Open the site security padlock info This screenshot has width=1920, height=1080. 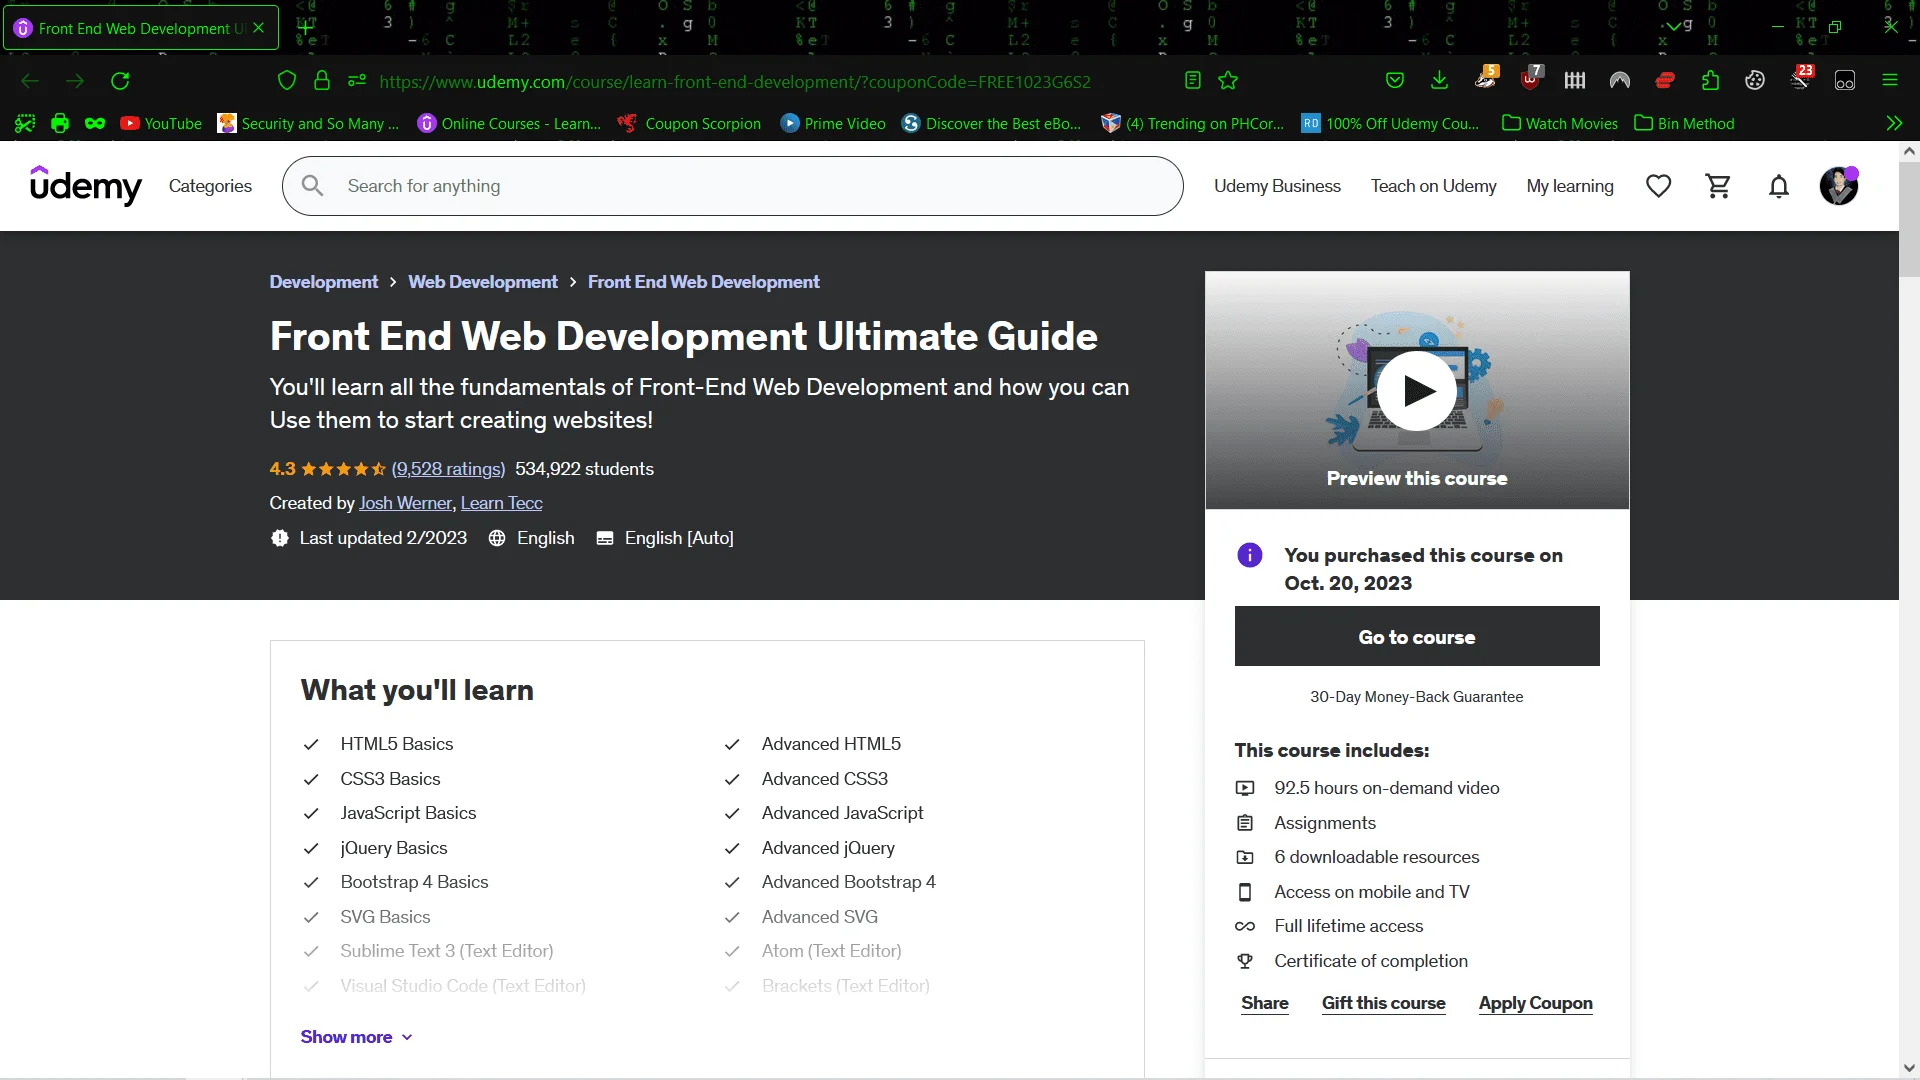322,81
